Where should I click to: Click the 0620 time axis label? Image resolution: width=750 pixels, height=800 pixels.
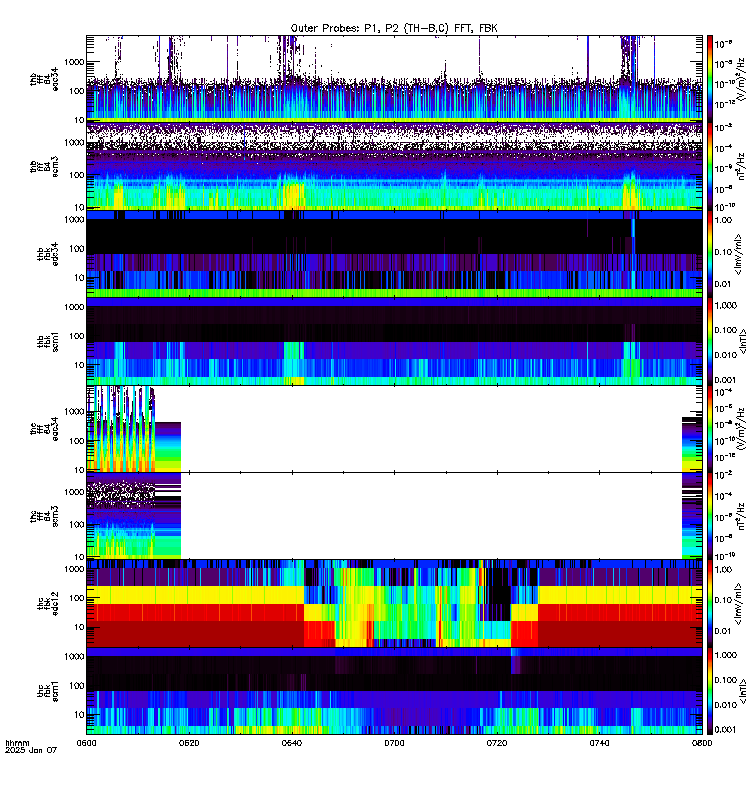189,743
